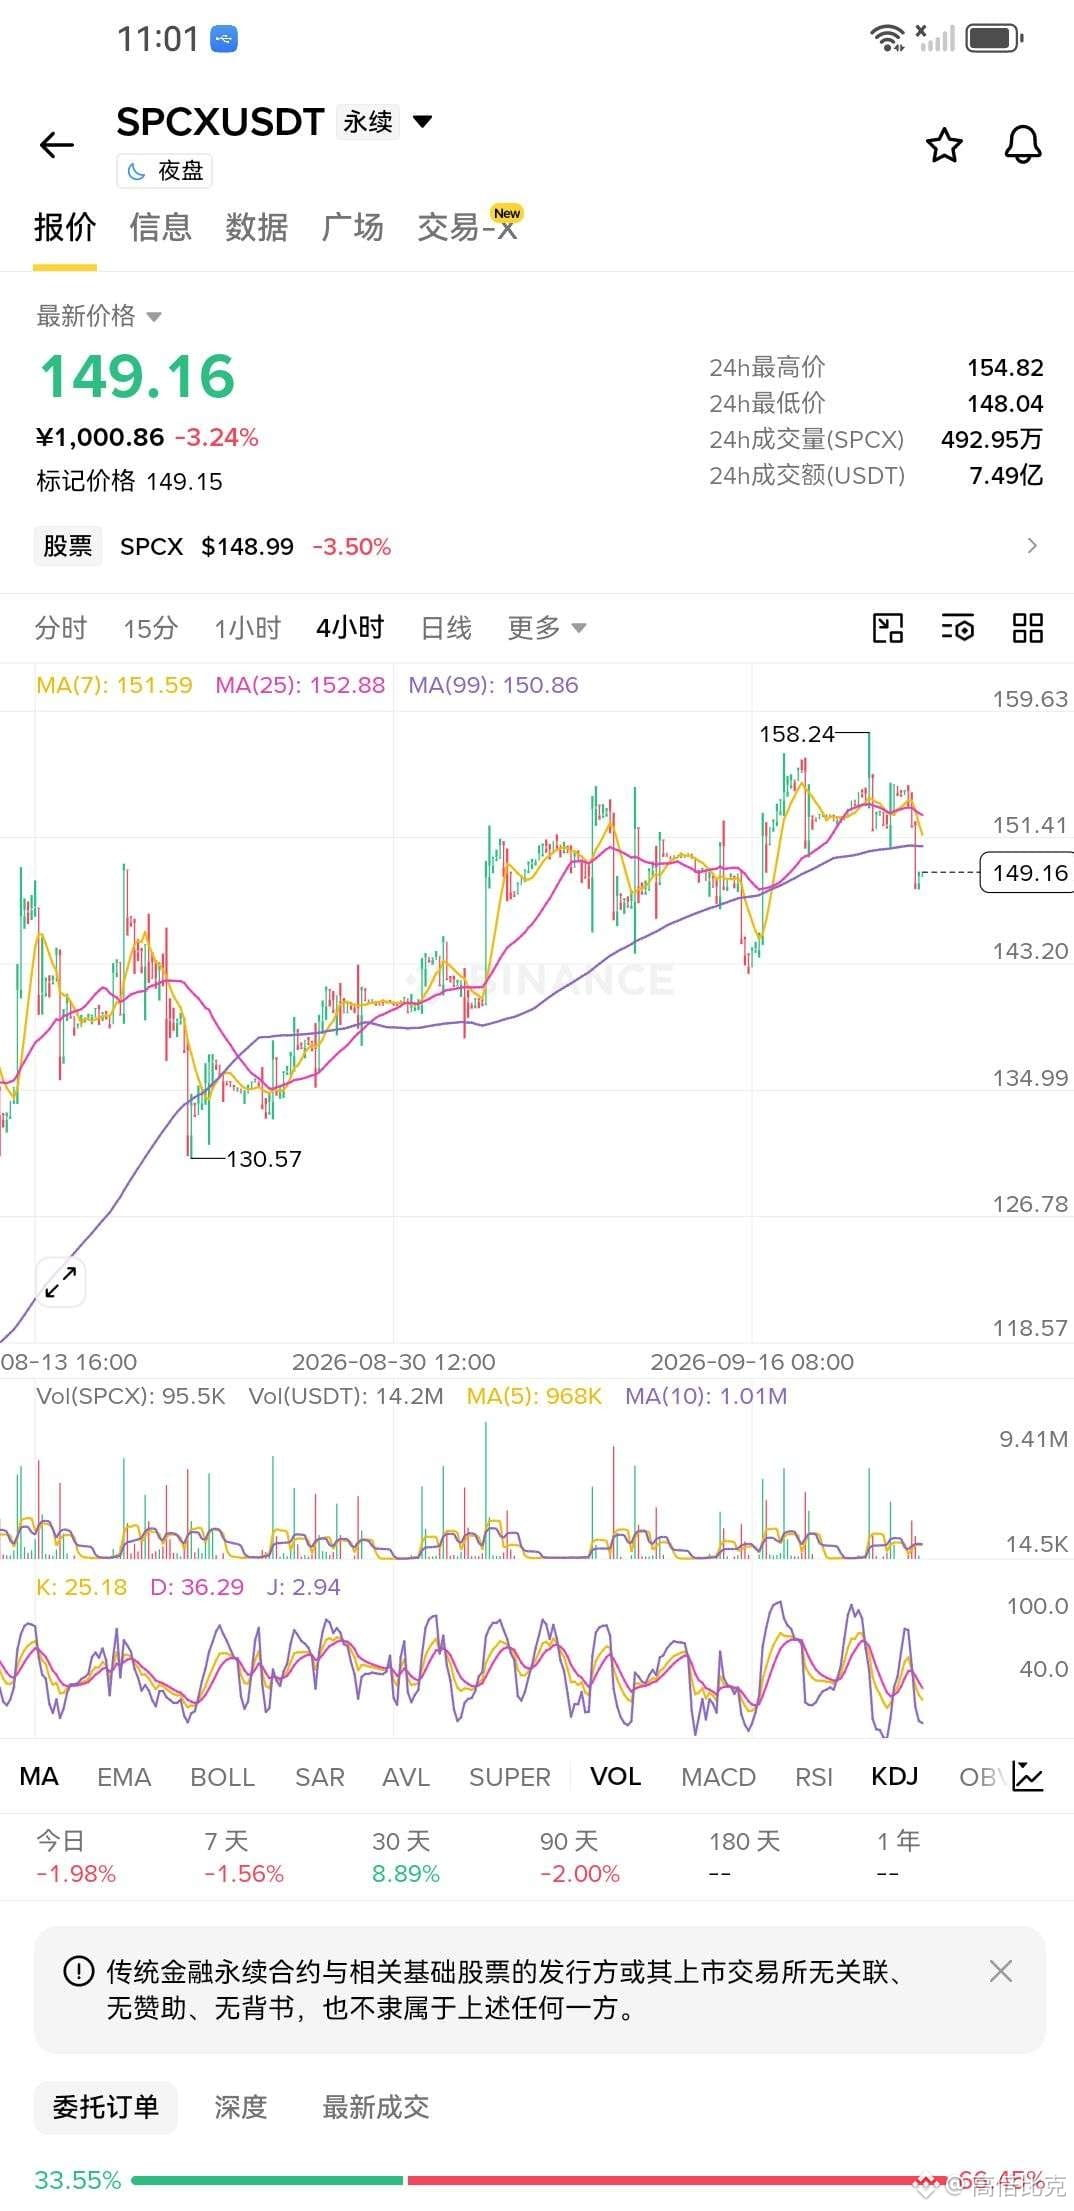Screen dimensions: 1074x2211
Task: Add SPCXUSDT to favorites with star
Action: [x=944, y=145]
